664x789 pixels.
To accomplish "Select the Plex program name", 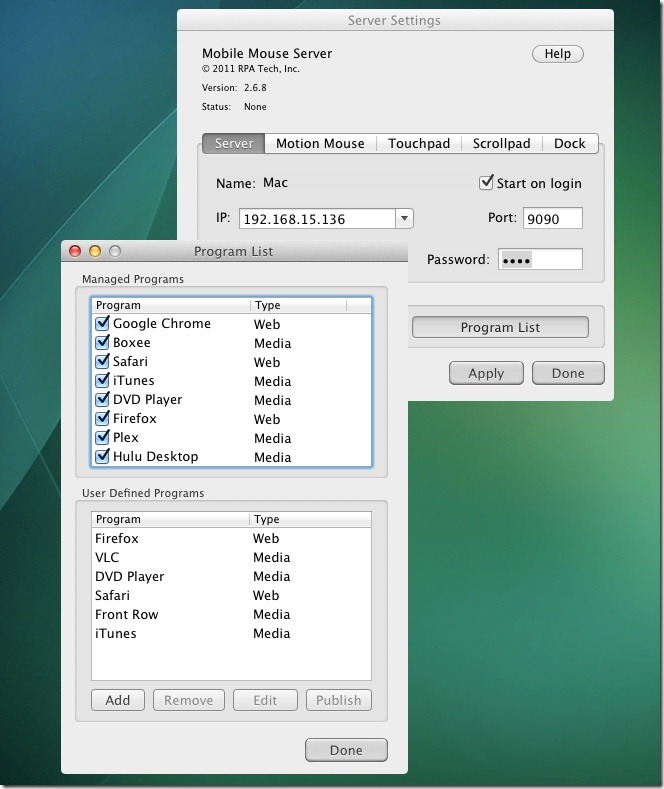I will pos(126,438).
